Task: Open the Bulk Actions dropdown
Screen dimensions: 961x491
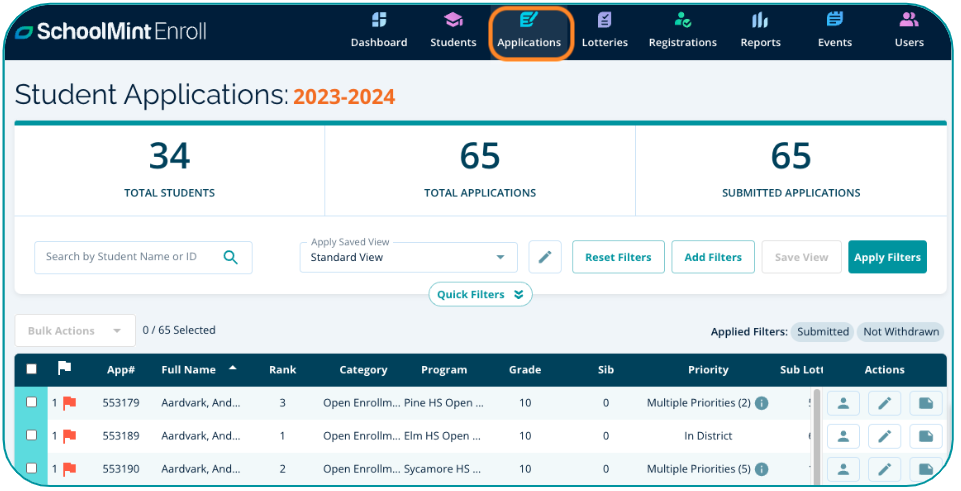Action: (74, 330)
